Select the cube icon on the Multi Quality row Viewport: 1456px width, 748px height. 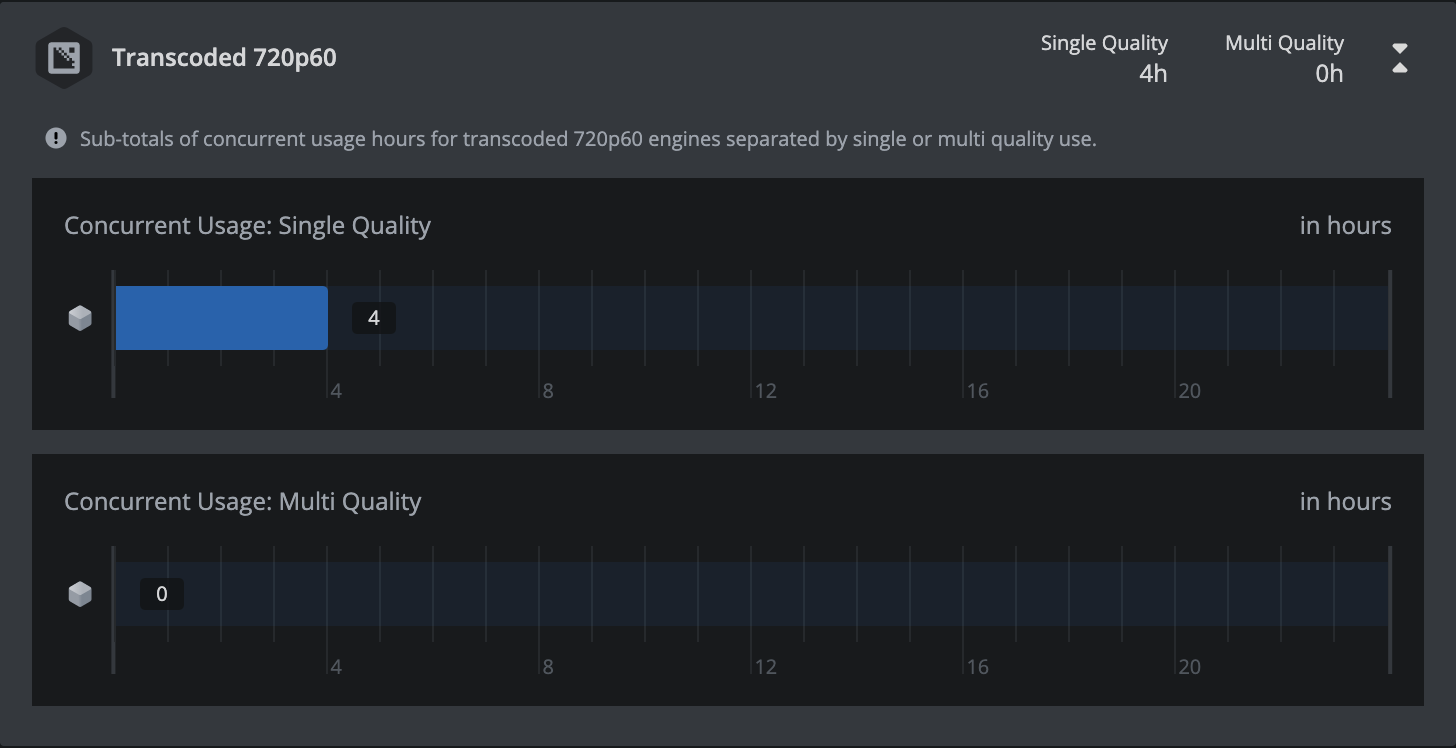click(79, 593)
